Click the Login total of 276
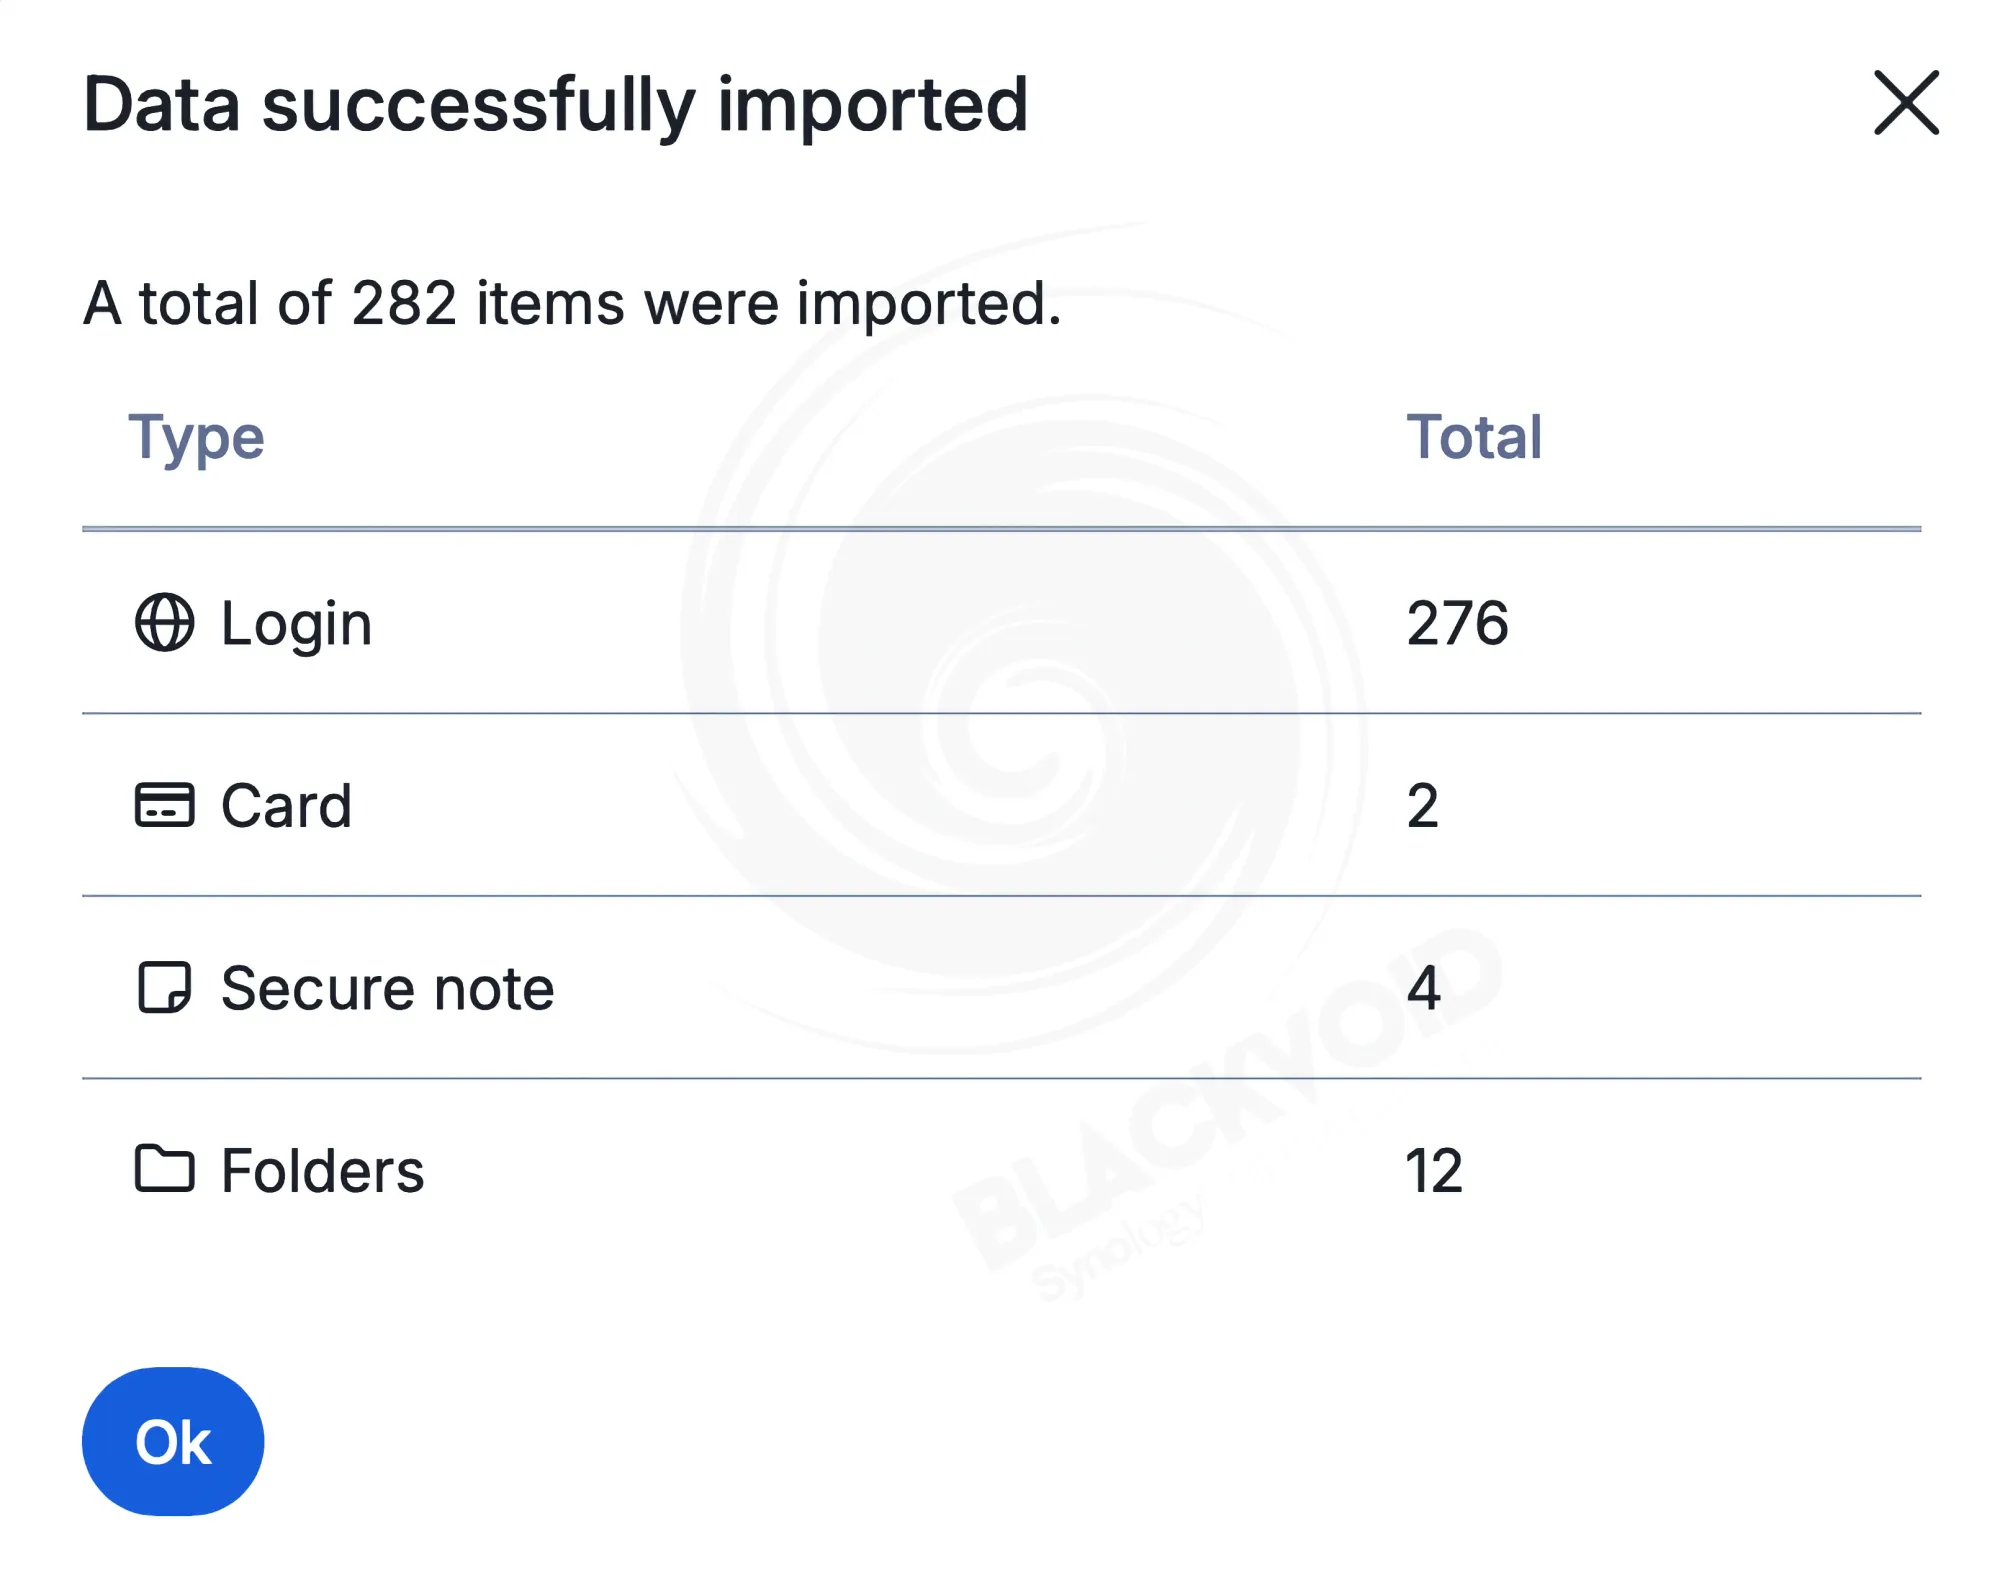This screenshot has height=1572, width=2000. click(x=1457, y=623)
